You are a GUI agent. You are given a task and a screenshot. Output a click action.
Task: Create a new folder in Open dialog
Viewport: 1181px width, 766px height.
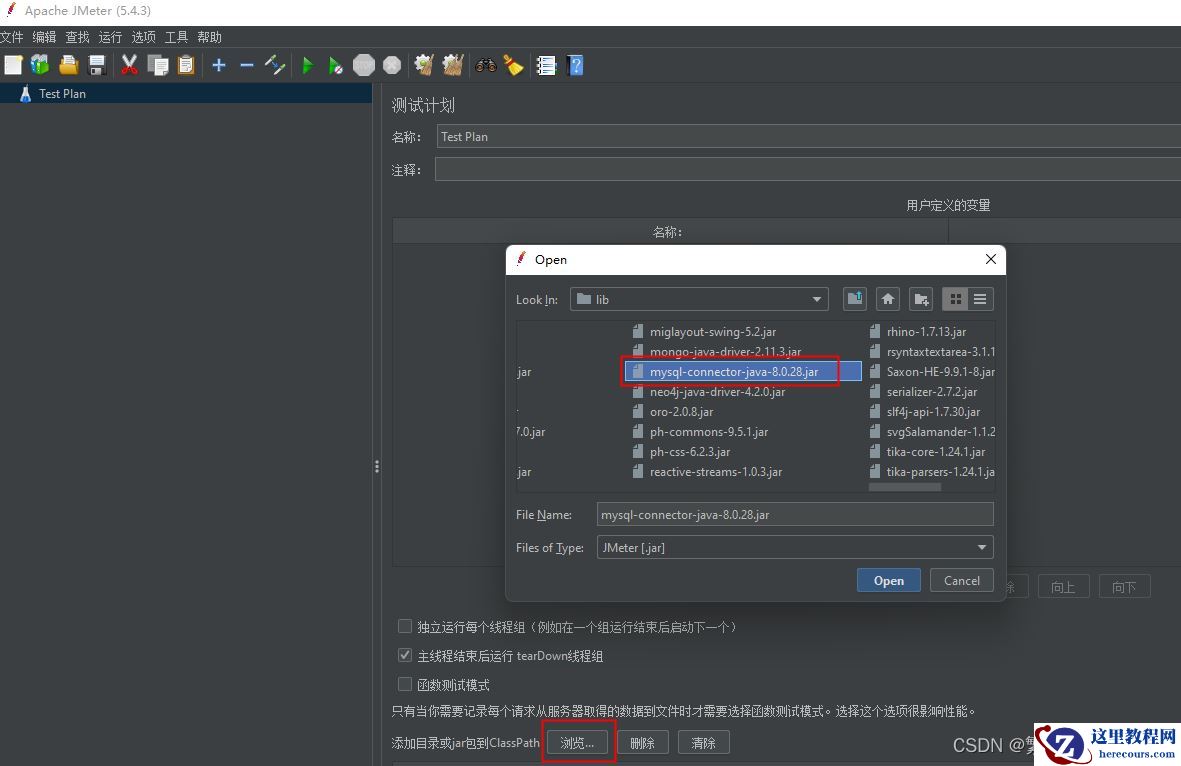tap(921, 299)
